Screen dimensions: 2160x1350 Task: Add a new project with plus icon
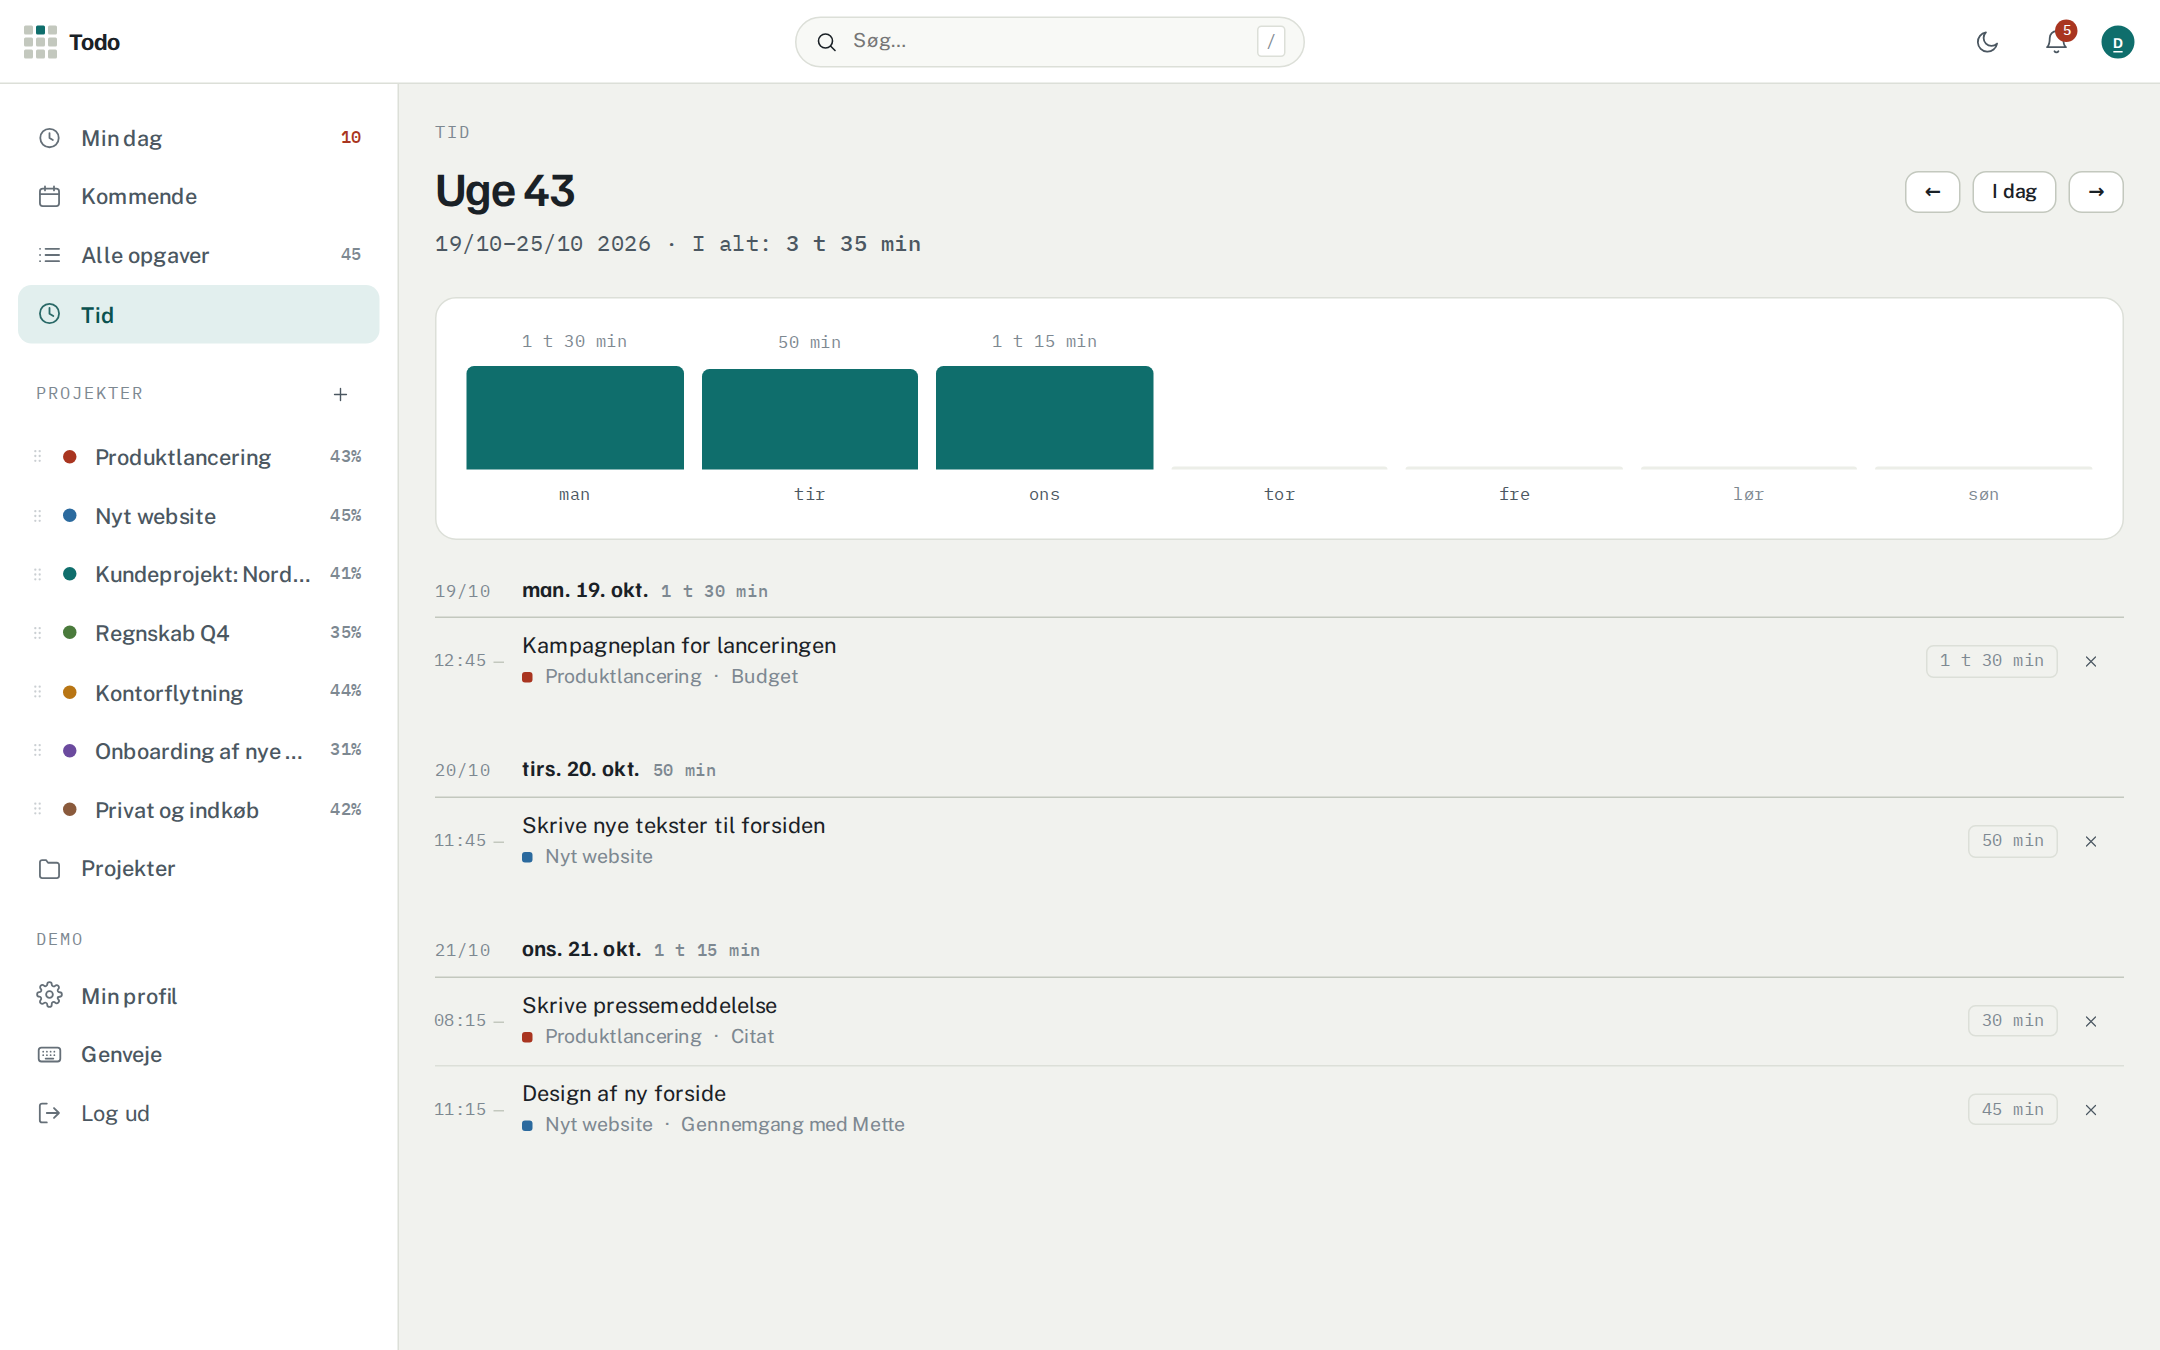click(x=340, y=394)
